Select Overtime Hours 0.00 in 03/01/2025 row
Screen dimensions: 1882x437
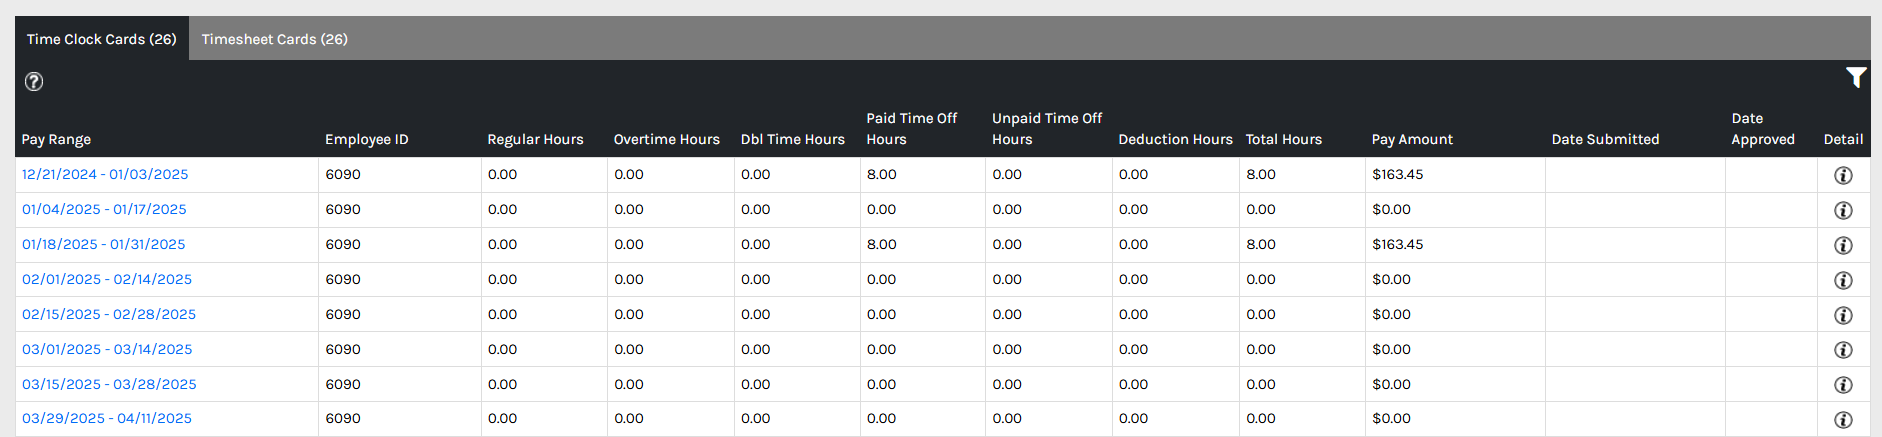(x=629, y=349)
